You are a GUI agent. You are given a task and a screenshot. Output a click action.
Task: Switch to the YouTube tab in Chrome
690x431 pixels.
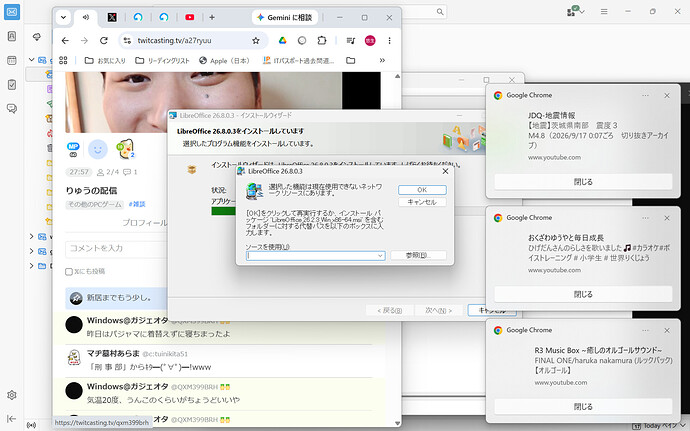coord(190,18)
